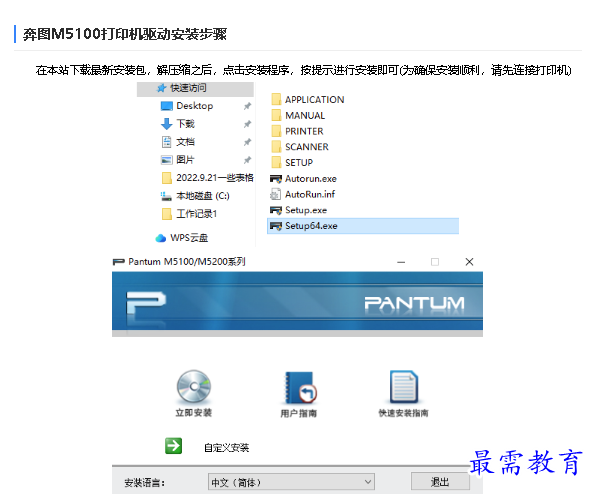The height and width of the screenshot is (494, 591).
Task: Open the SETUP folder
Action: click(x=299, y=163)
